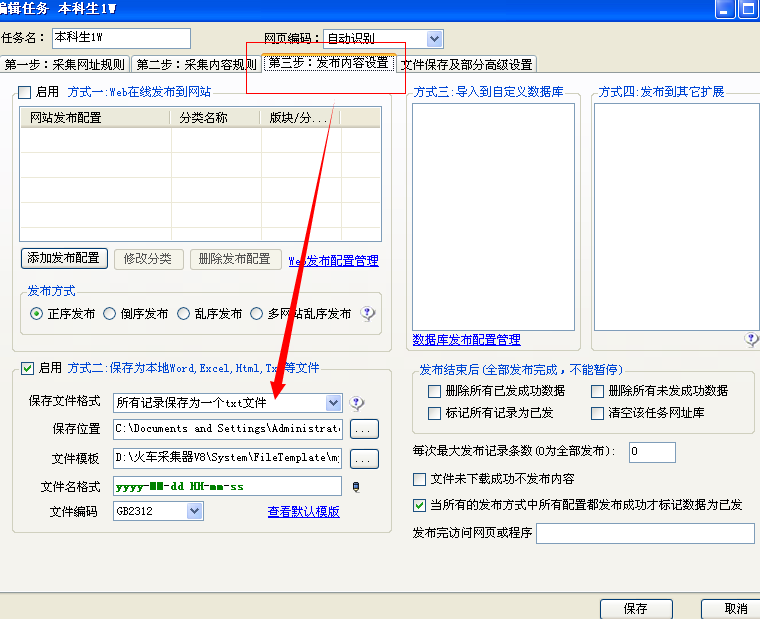The width and height of the screenshot is (760, 619).
Task: Click 删除发布配置 button
Action: [x=236, y=259]
